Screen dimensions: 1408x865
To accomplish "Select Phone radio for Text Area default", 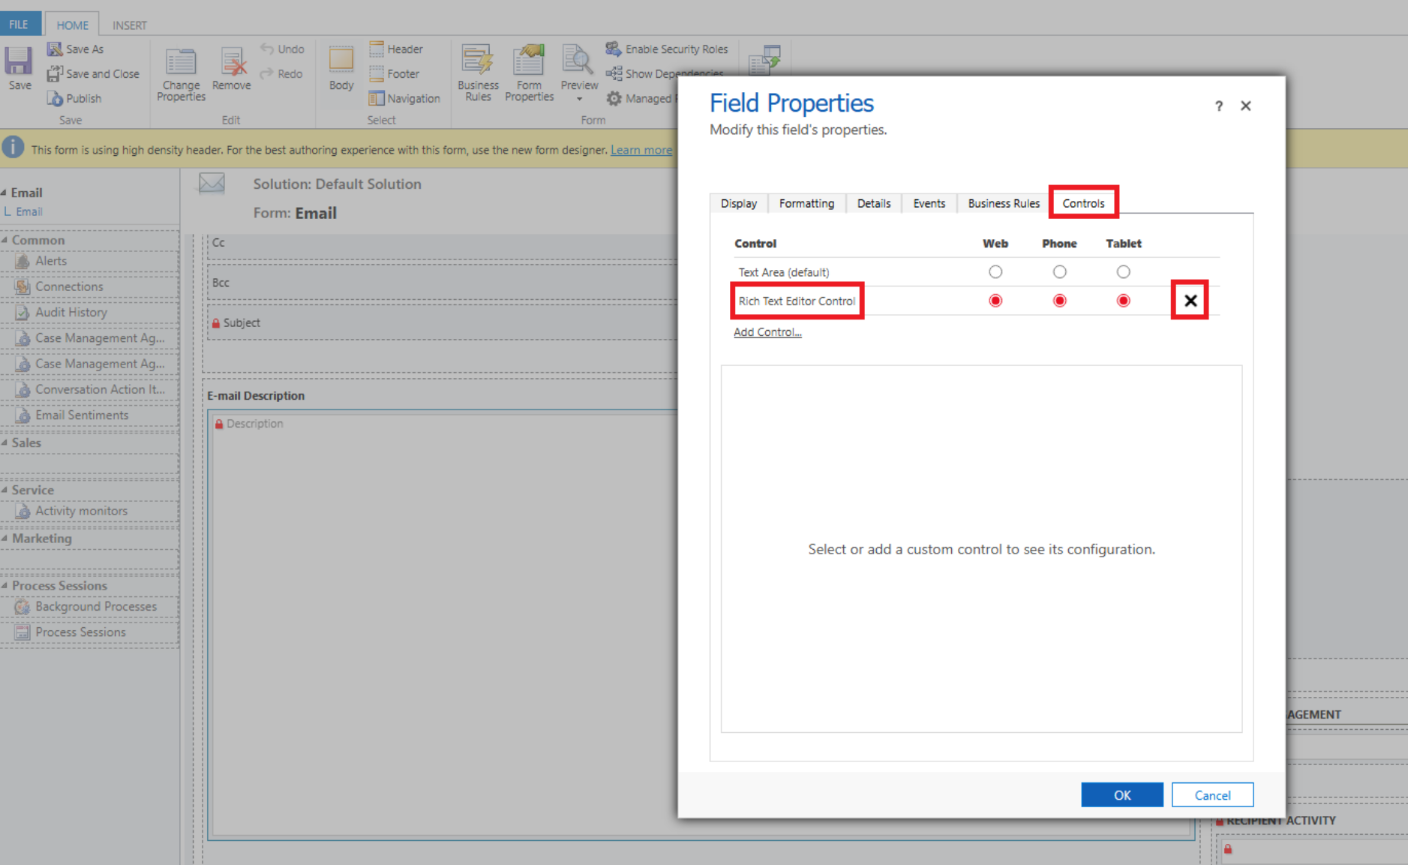I will tap(1059, 272).
